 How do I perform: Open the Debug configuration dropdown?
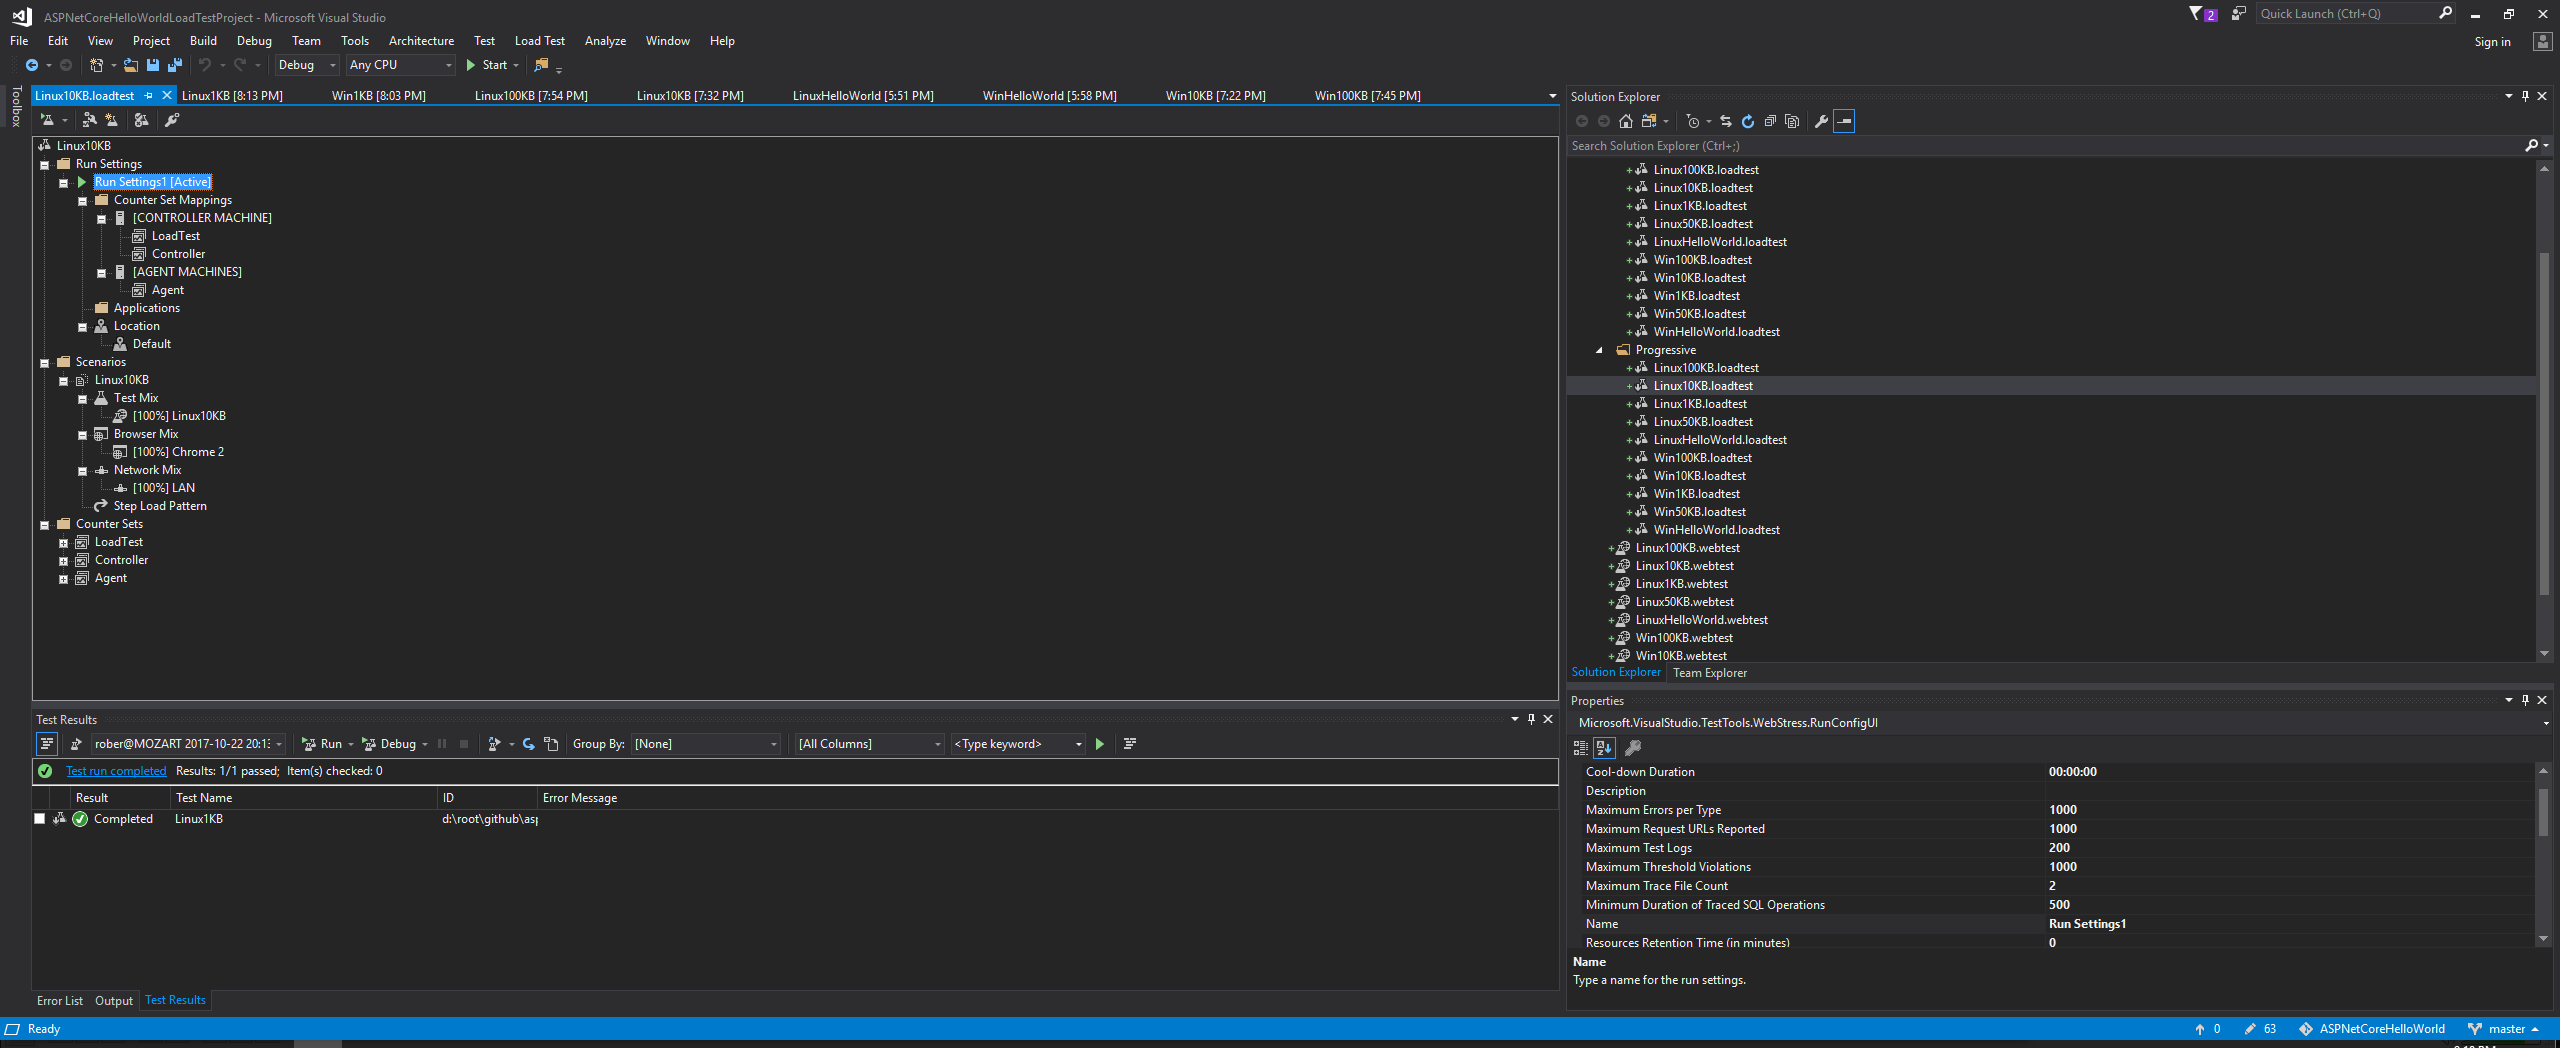[307, 65]
